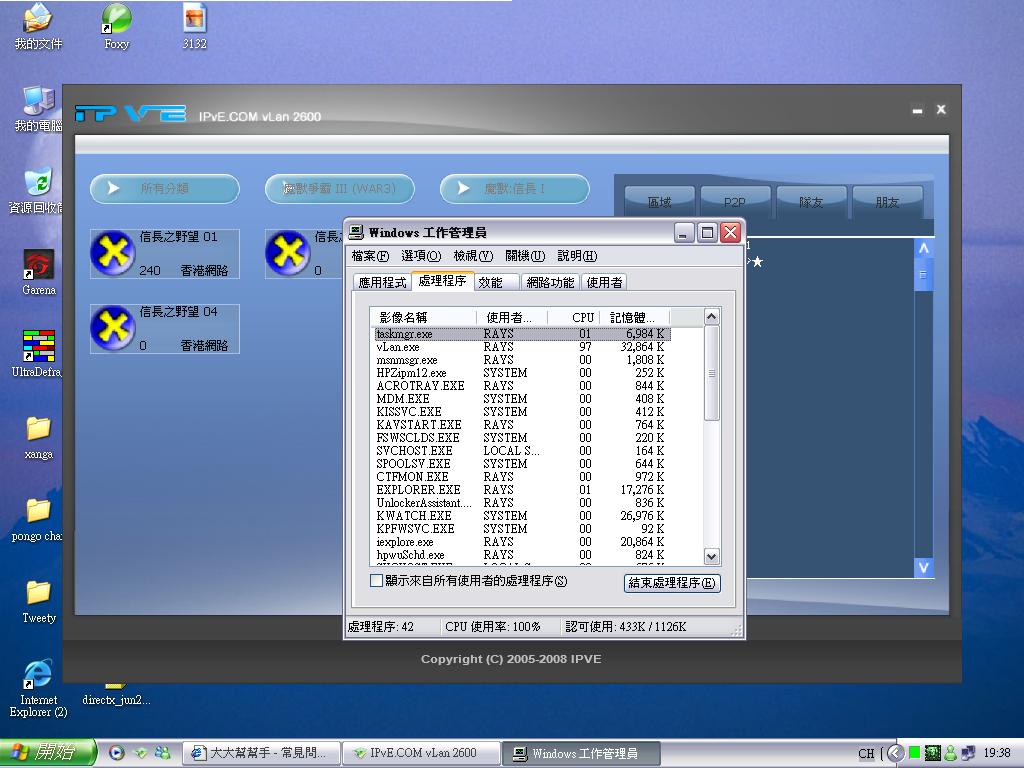Click the green arrow quick launch icon

[x=140, y=753]
